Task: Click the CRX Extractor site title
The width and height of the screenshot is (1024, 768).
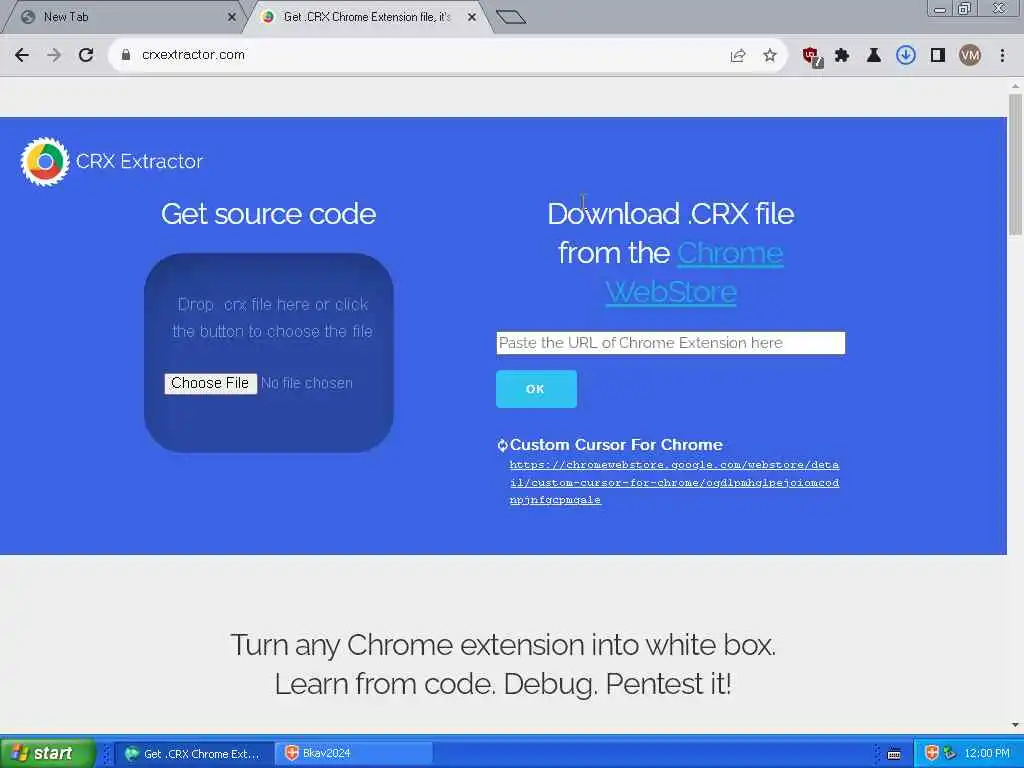Action: point(139,161)
